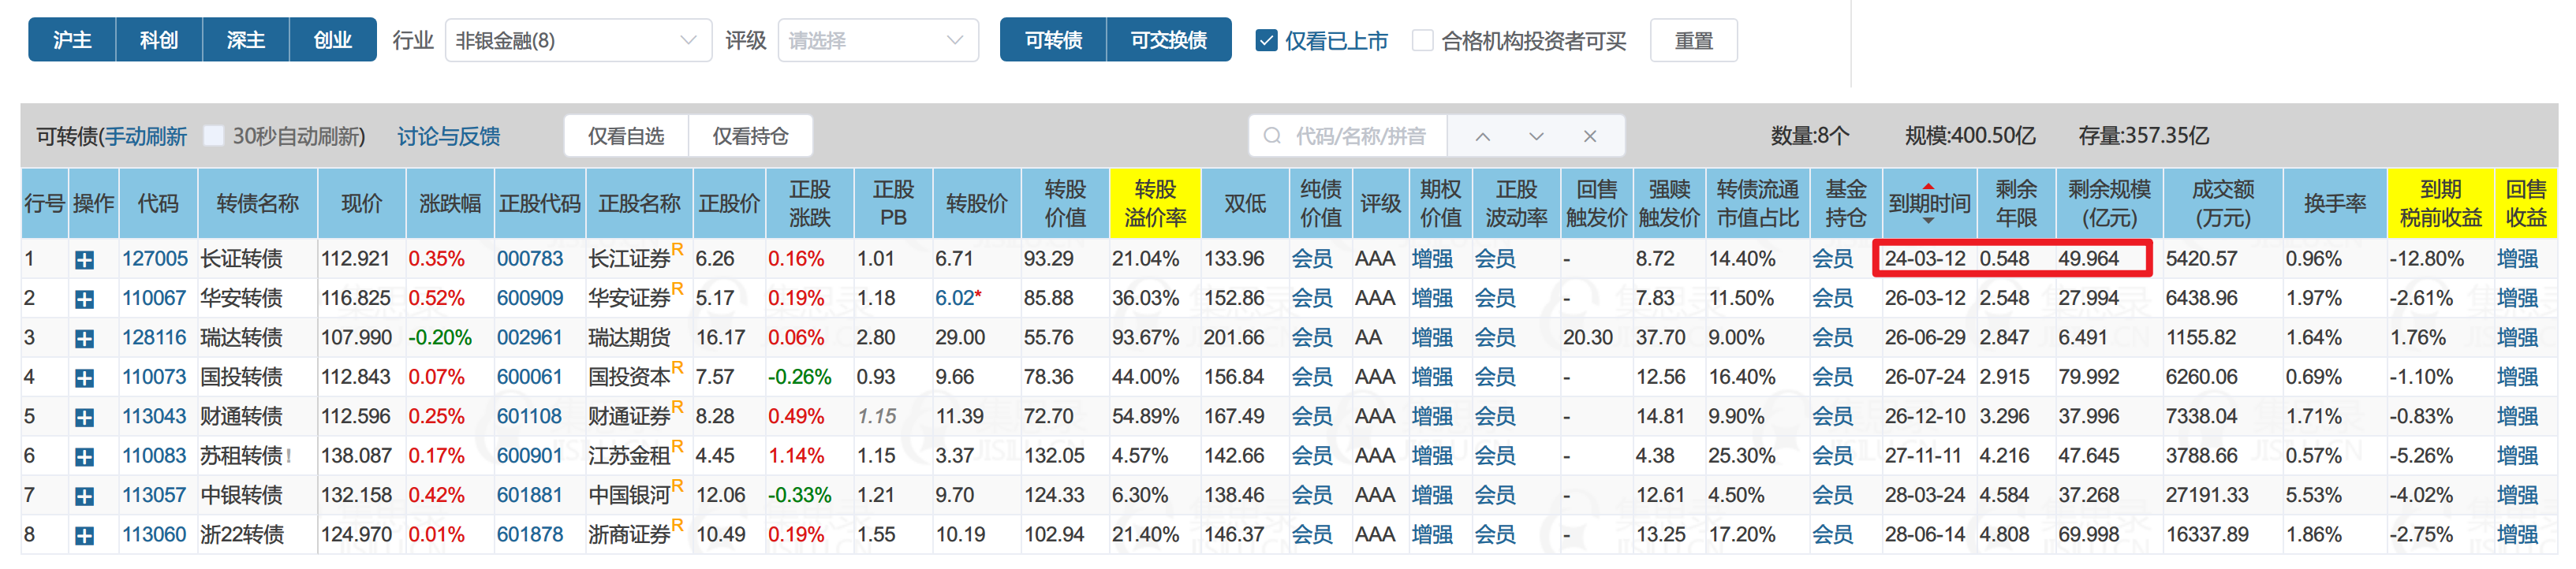Sort by 到期时间 column header
The height and width of the screenshot is (569, 2576).
pyautogui.click(x=1928, y=203)
